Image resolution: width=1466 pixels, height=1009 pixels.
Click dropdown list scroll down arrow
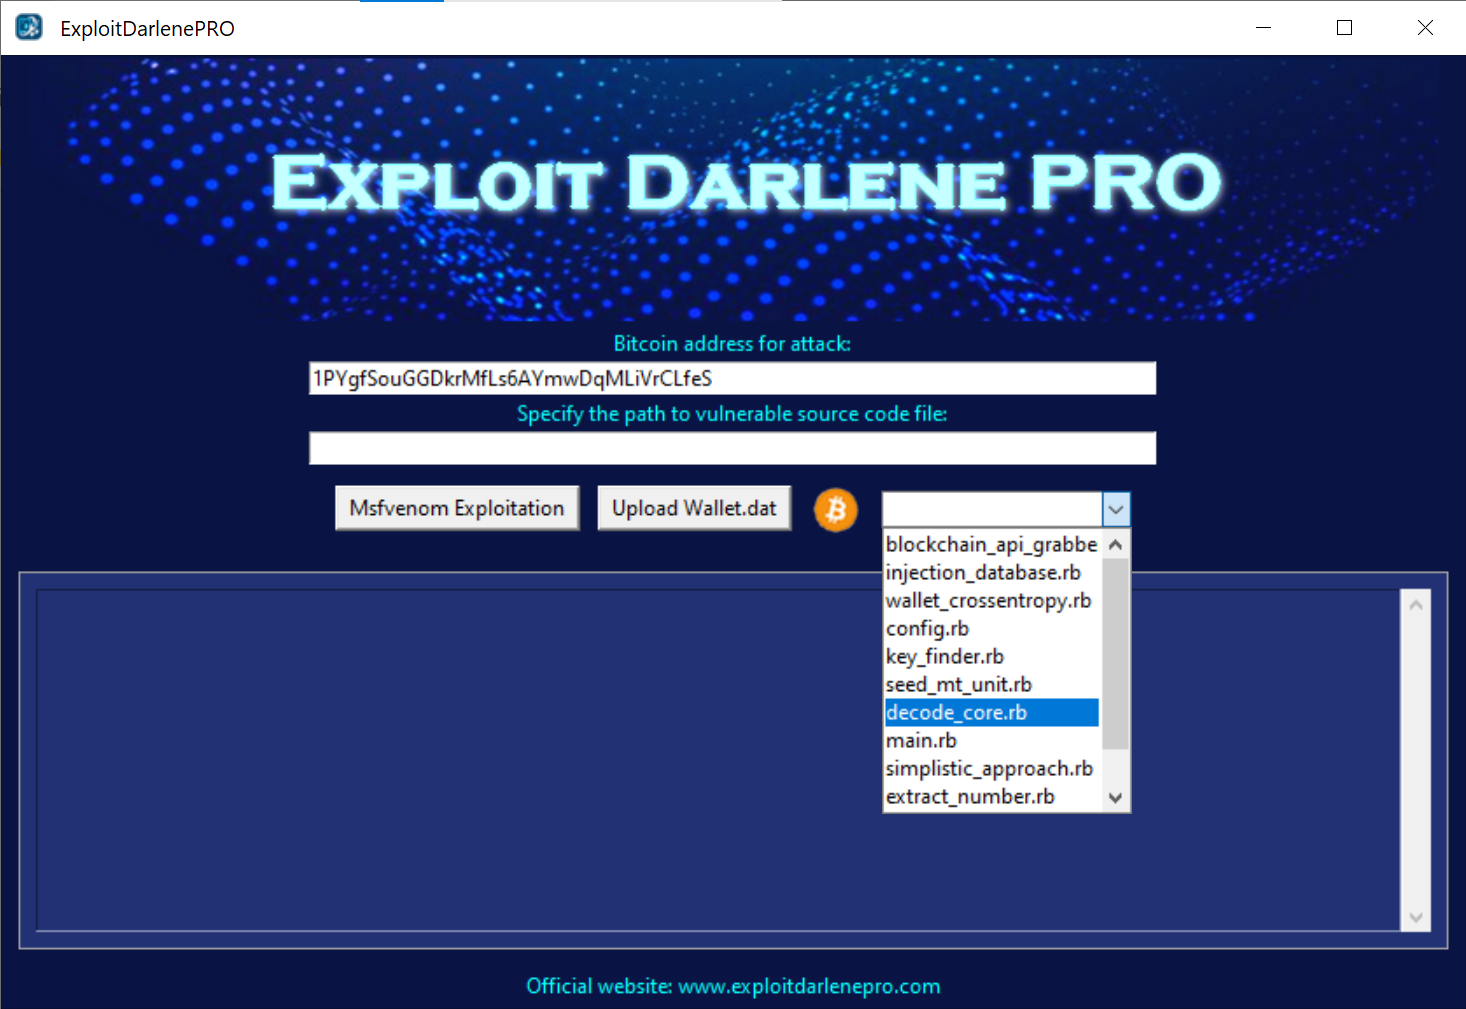(x=1116, y=797)
